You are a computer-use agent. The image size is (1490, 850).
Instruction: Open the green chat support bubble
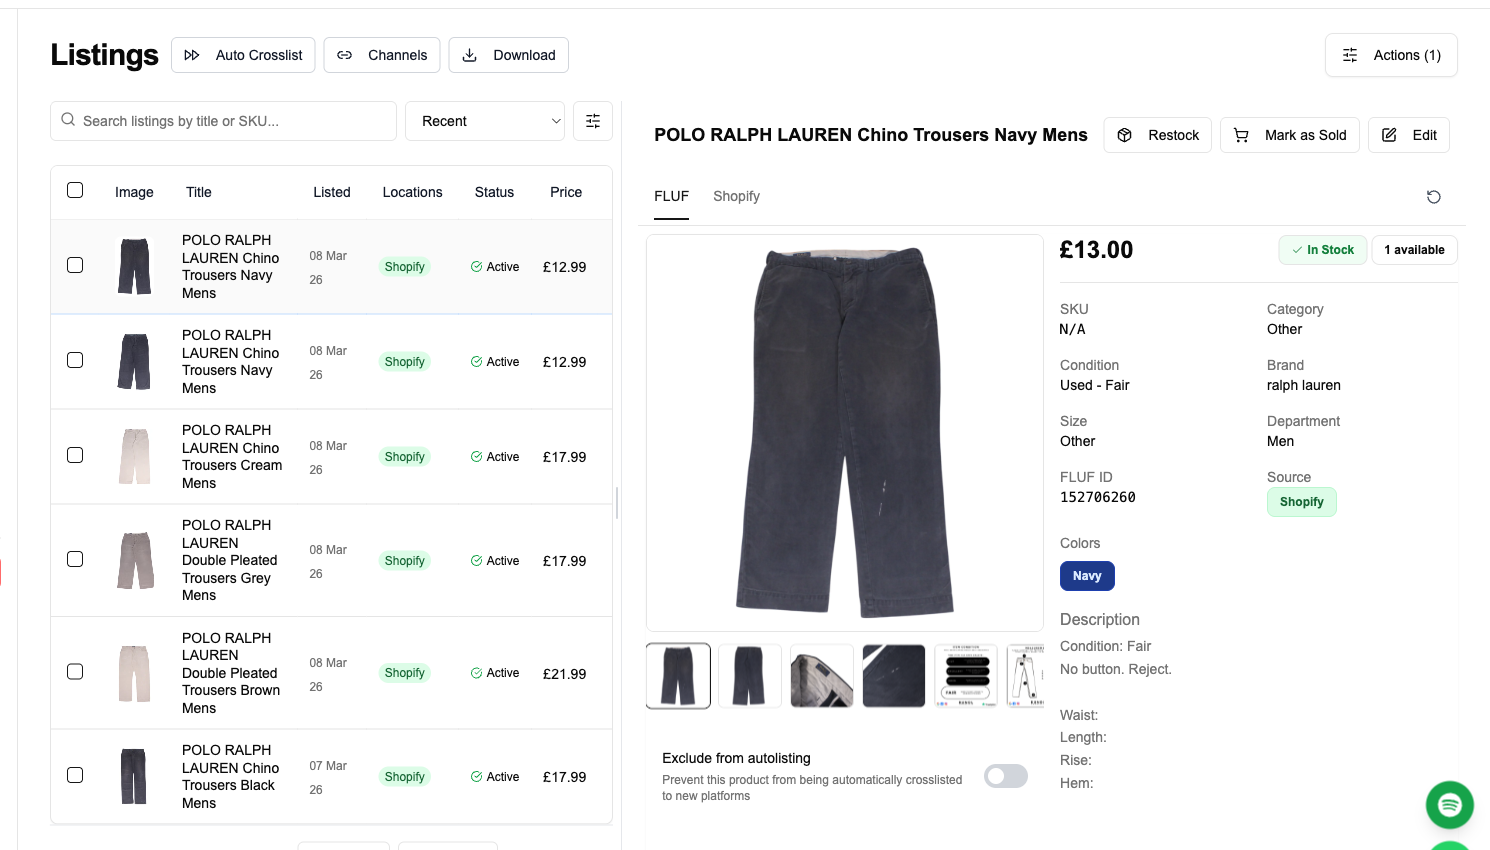pyautogui.click(x=1449, y=805)
